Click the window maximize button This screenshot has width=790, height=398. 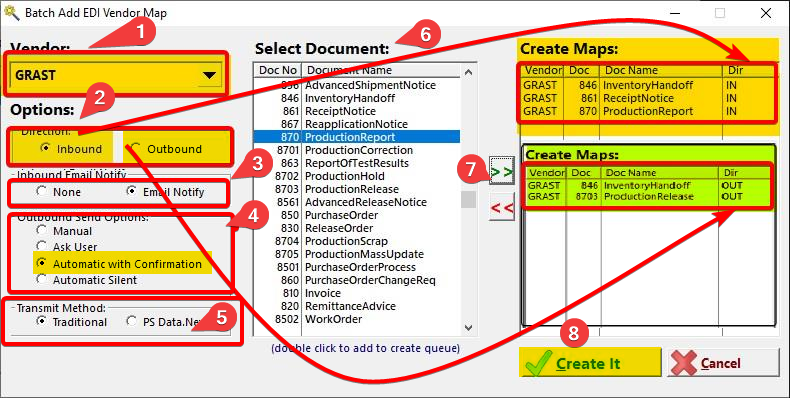[x=720, y=13]
